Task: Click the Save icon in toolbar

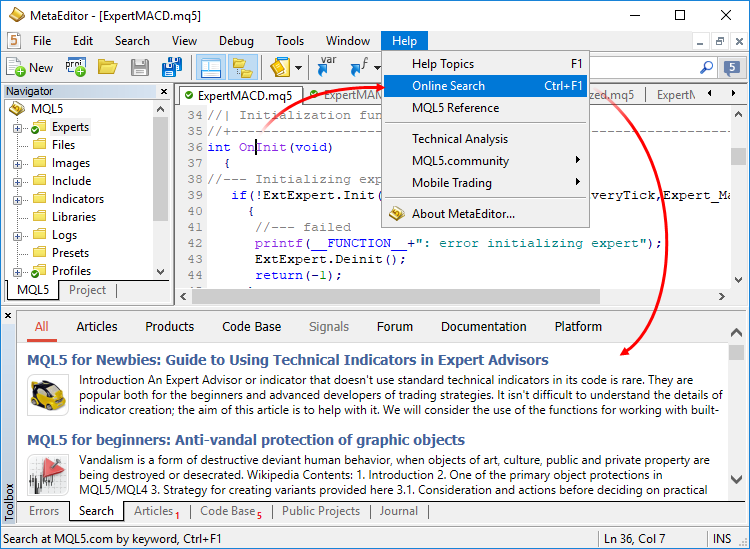Action: [x=140, y=67]
